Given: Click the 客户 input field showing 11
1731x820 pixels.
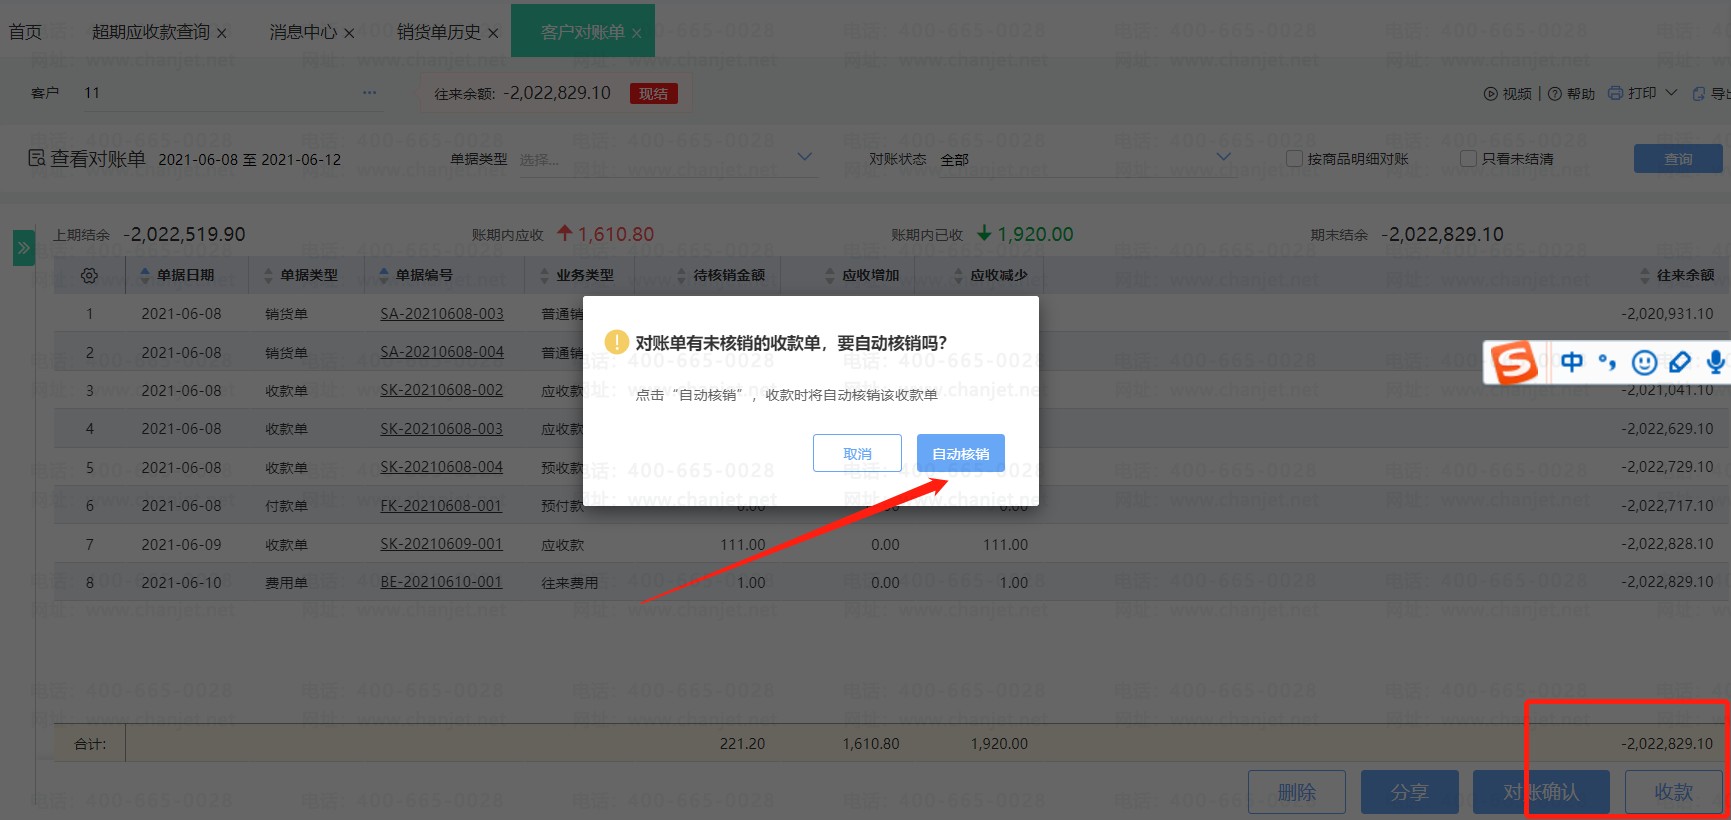Looking at the screenshot, I should [x=220, y=93].
